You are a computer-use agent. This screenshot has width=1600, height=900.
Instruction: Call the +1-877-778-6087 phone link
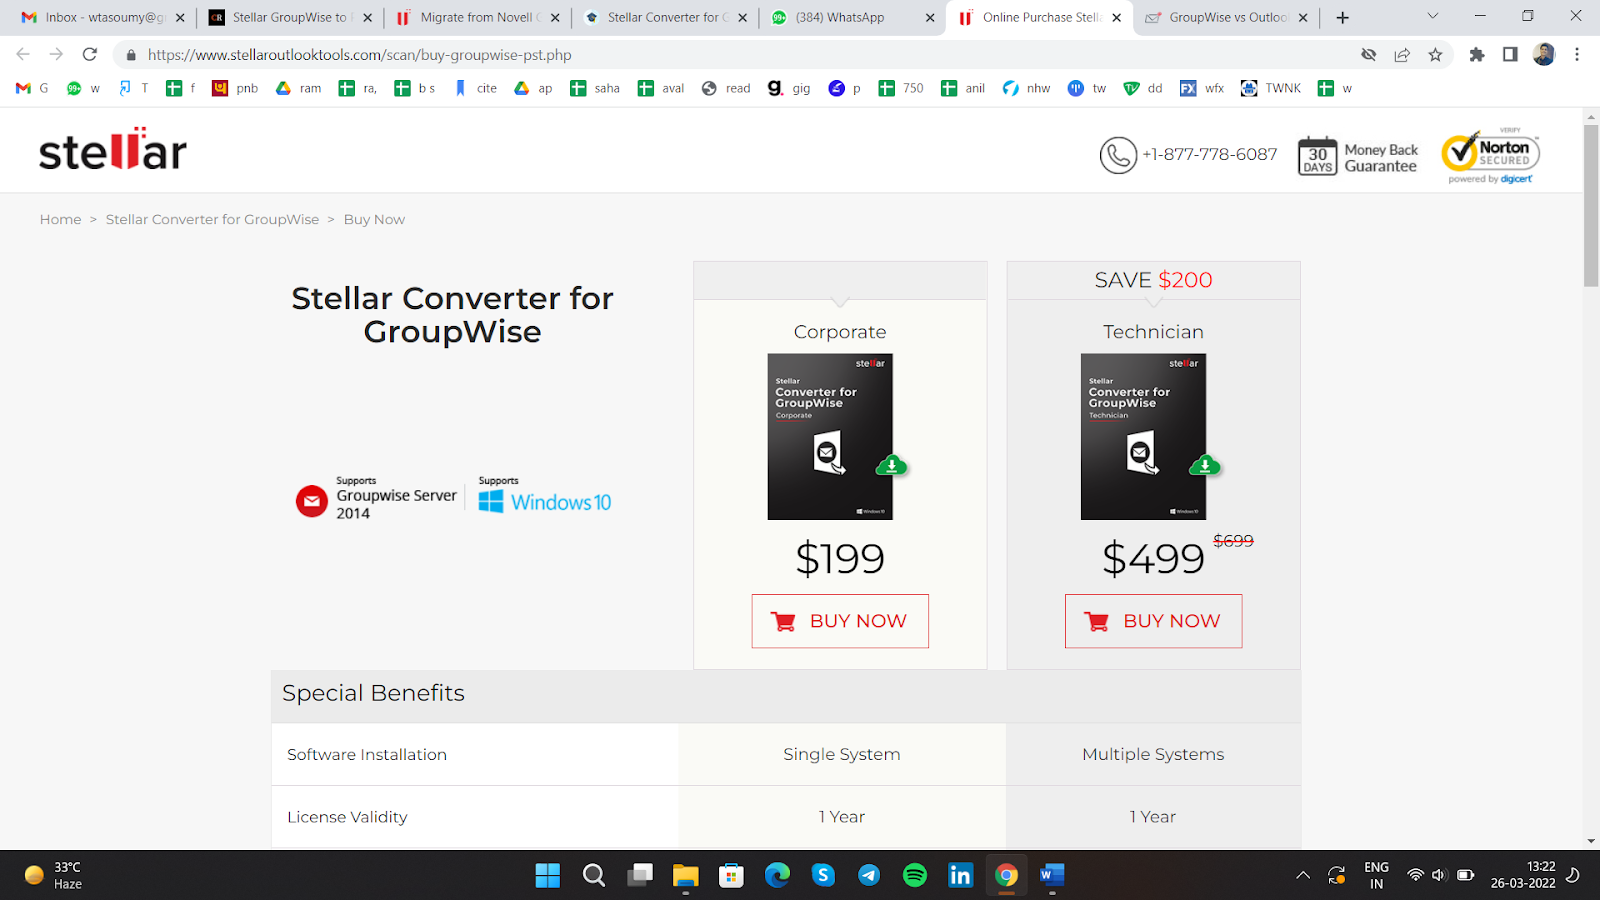pos(1189,155)
